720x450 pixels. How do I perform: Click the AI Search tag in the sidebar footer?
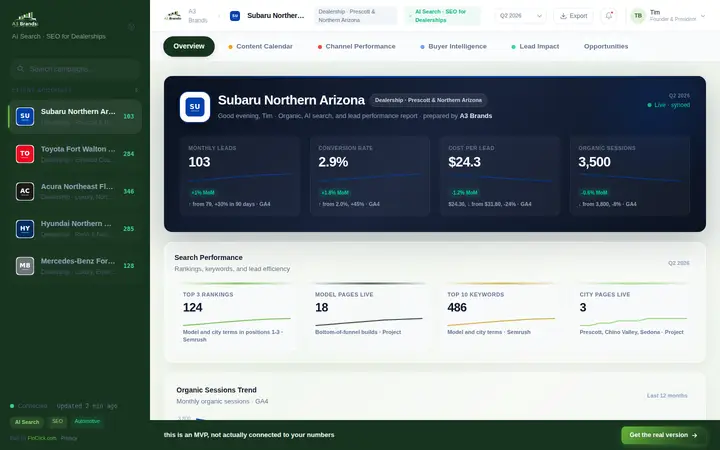27,422
